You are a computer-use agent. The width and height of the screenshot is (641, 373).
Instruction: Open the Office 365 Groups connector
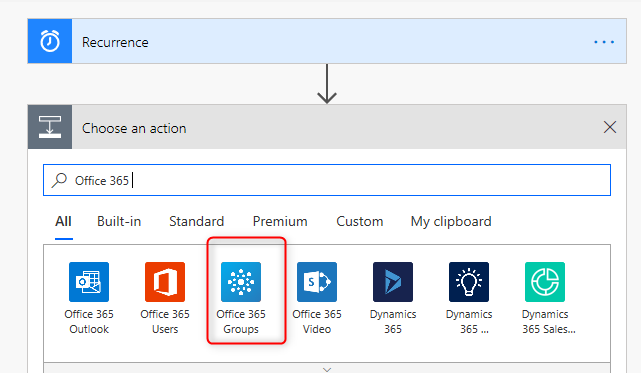241,282
